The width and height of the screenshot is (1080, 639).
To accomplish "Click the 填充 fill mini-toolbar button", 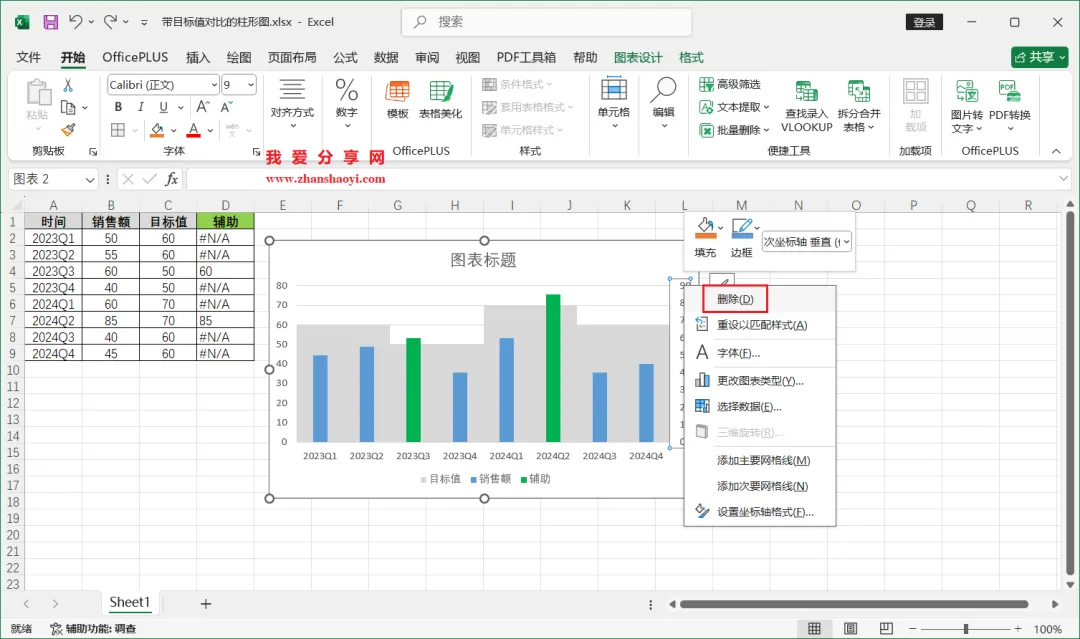I will pos(705,238).
